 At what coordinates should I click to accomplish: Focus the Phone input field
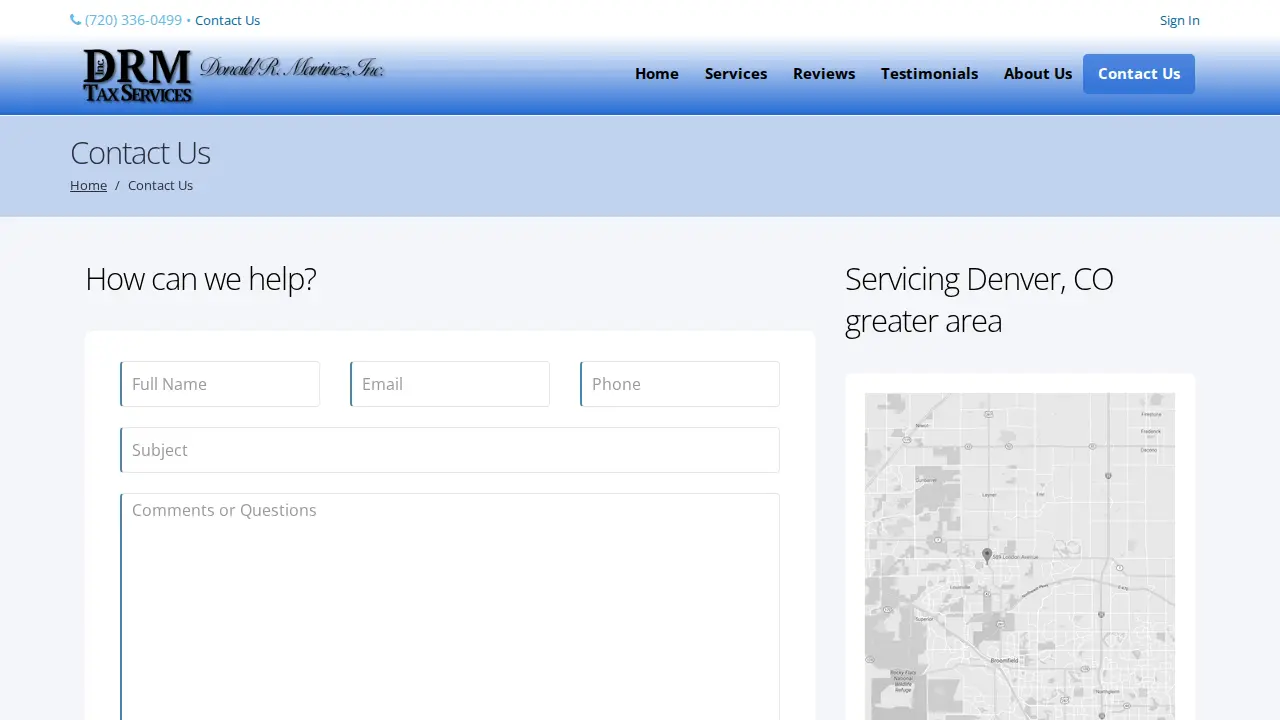click(x=680, y=384)
